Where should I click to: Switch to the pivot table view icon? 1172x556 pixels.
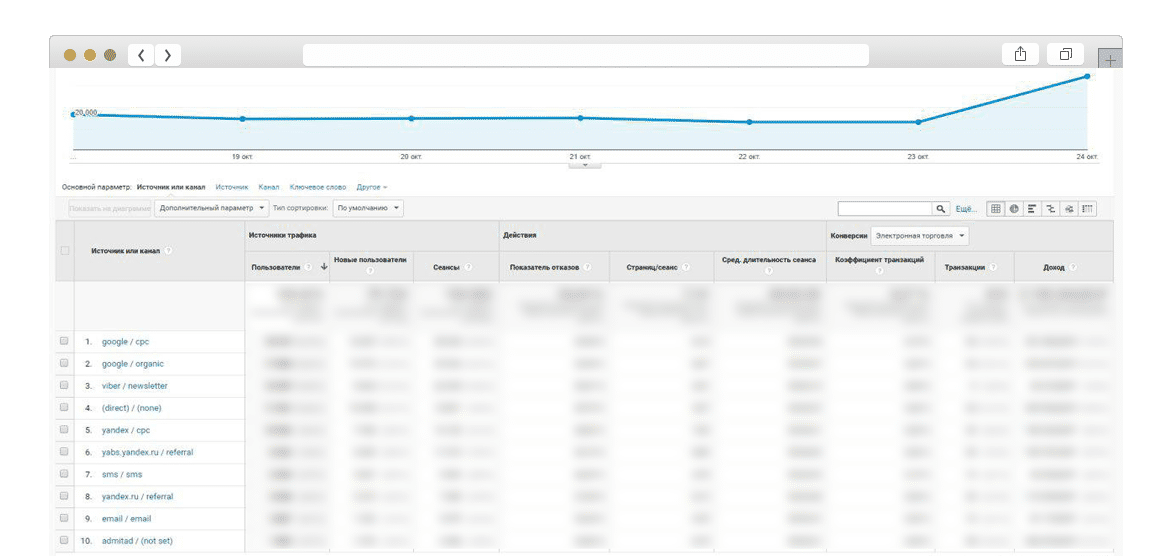tap(1087, 209)
